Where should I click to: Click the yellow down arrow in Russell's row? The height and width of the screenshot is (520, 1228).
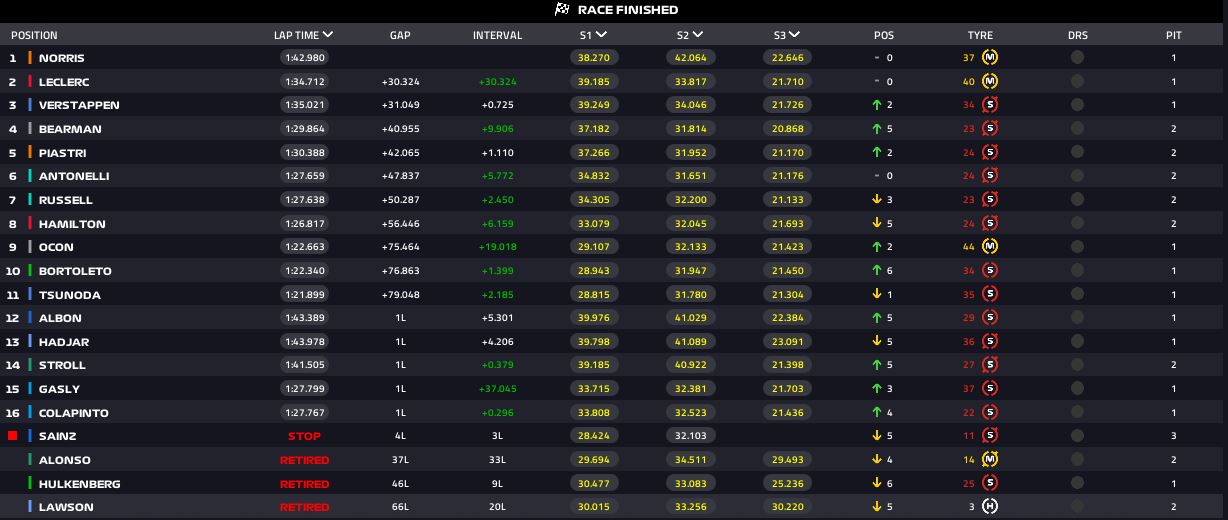tap(876, 200)
